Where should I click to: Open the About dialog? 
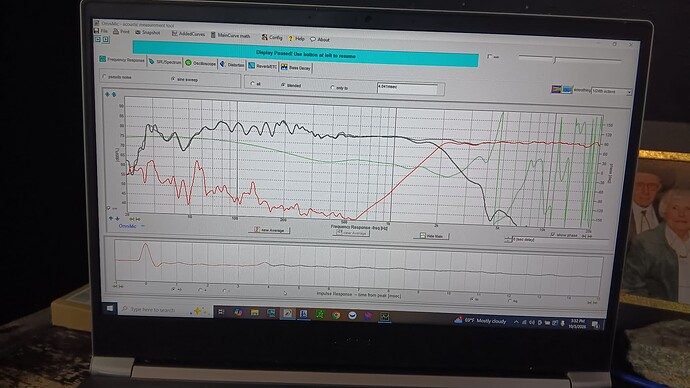coord(320,40)
